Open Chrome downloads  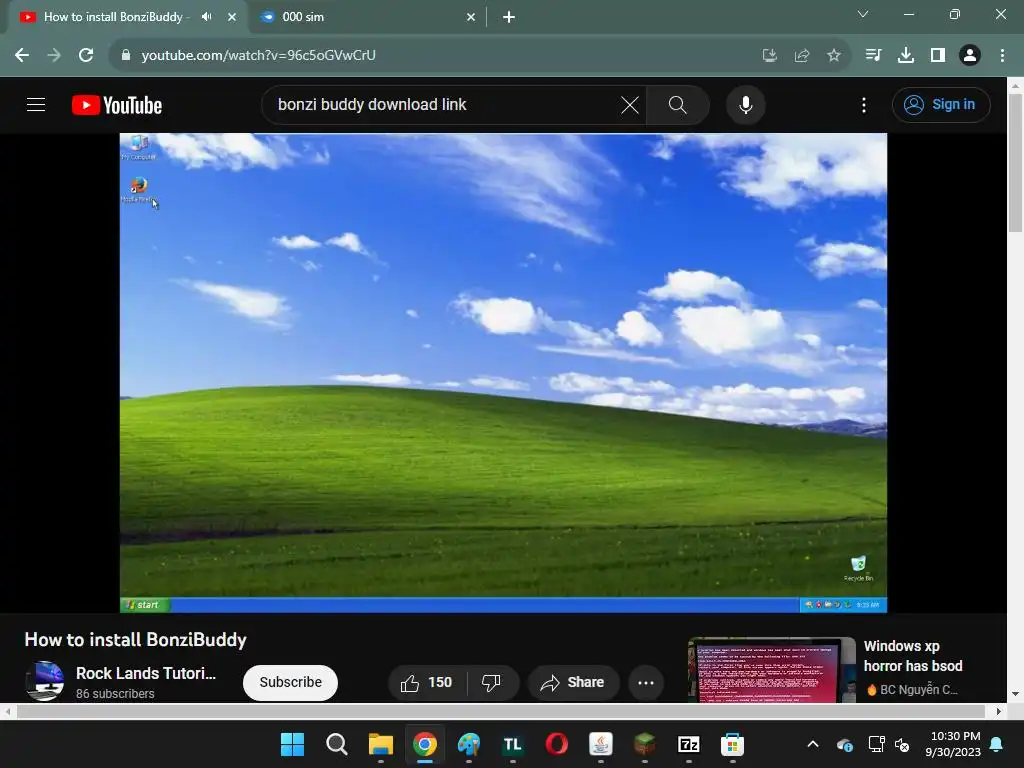(906, 56)
